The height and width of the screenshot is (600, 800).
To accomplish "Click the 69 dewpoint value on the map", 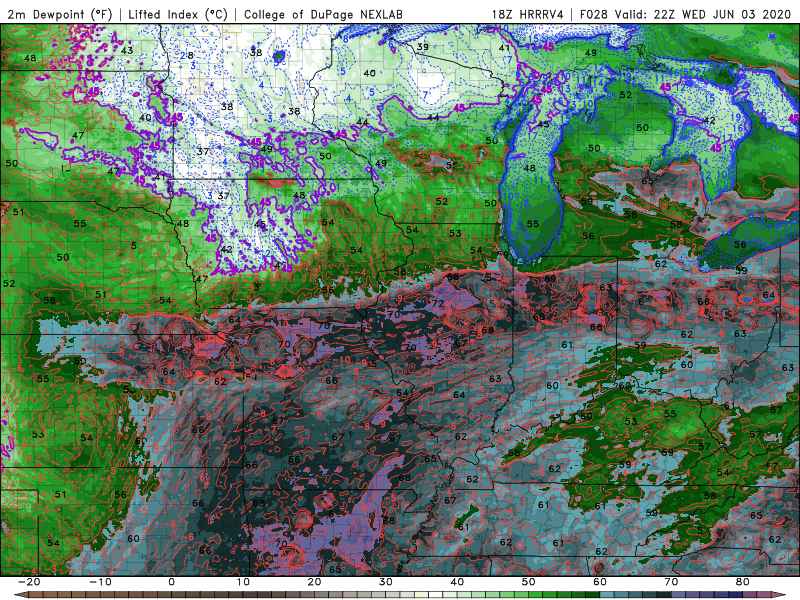I will [550, 279].
